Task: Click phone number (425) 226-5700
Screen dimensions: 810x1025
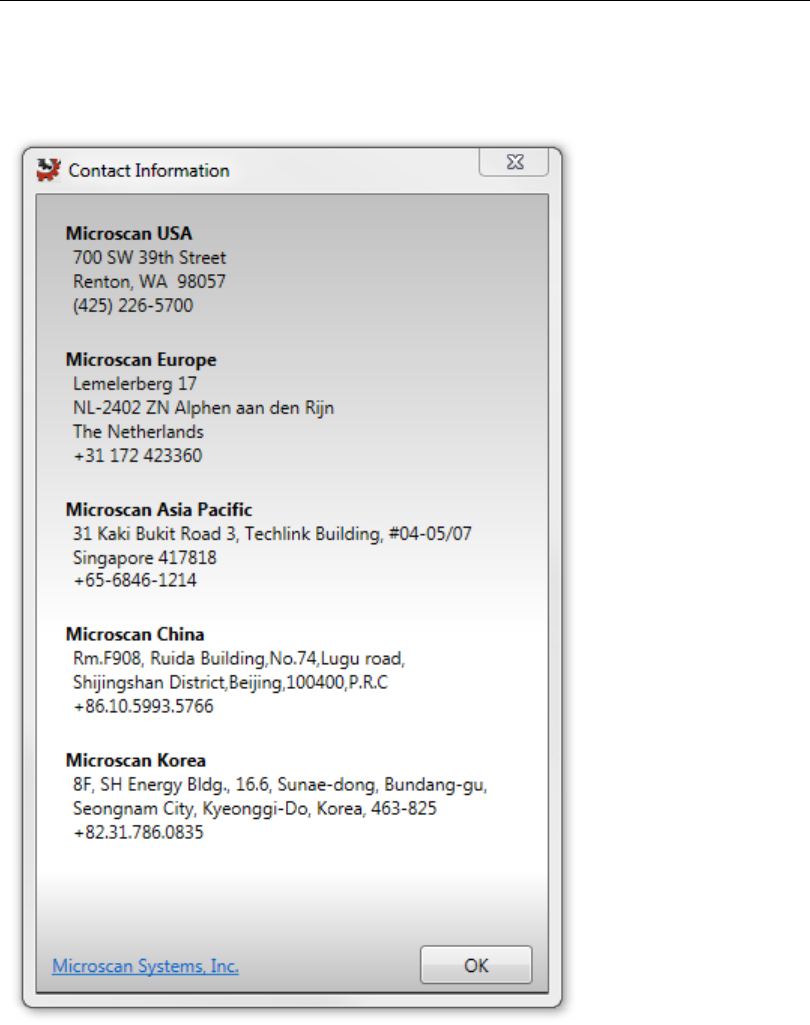Action: (x=133, y=306)
